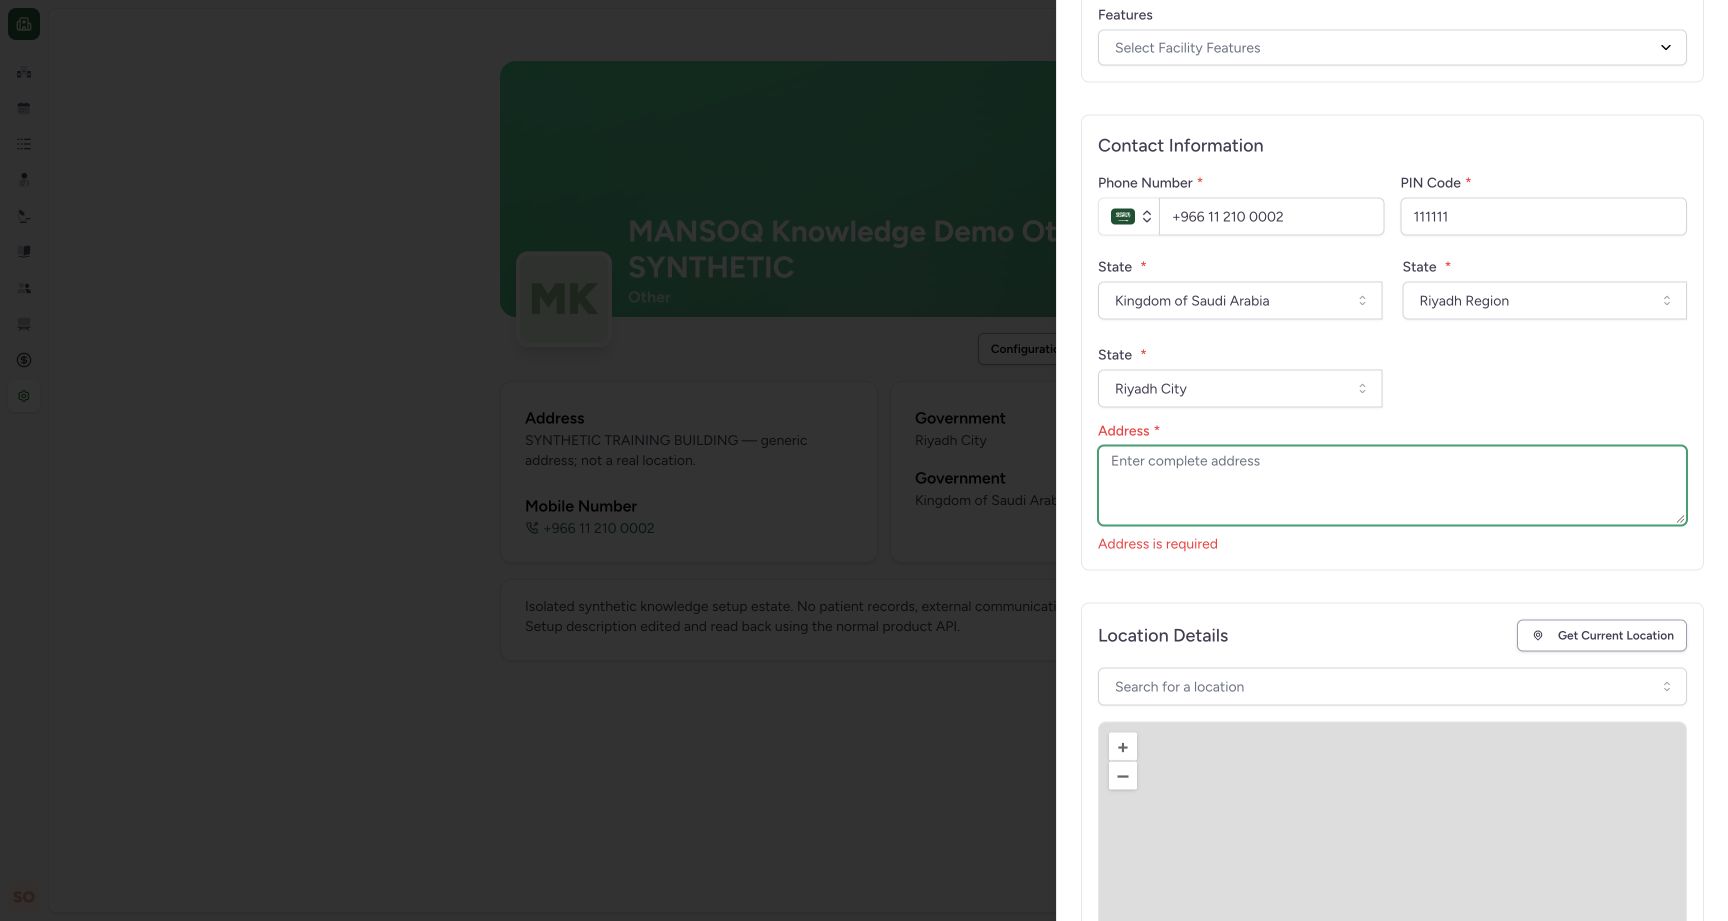Viewport: 1728px width, 921px height.
Task: Open the Search for a location combobox
Action: (1392, 687)
